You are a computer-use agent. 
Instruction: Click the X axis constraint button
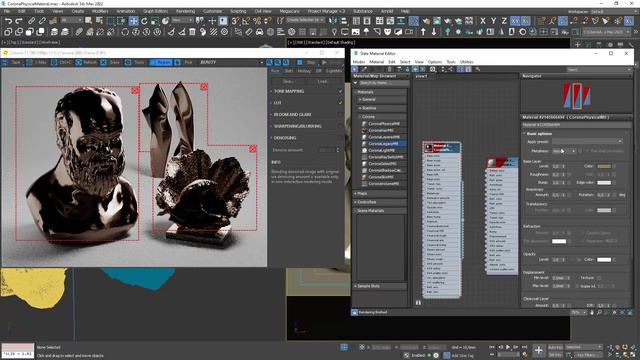pos(483,20)
